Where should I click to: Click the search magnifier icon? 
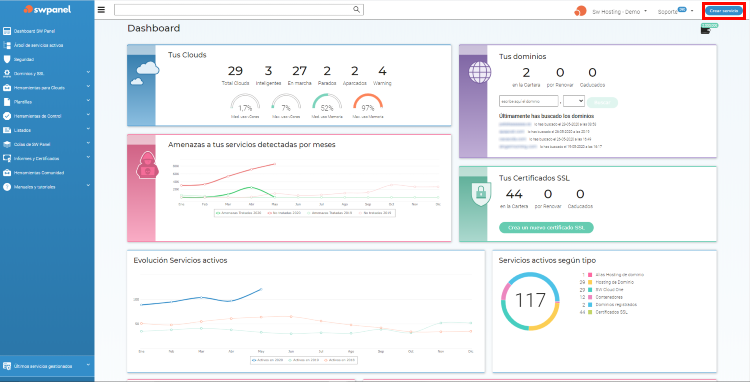356,10
